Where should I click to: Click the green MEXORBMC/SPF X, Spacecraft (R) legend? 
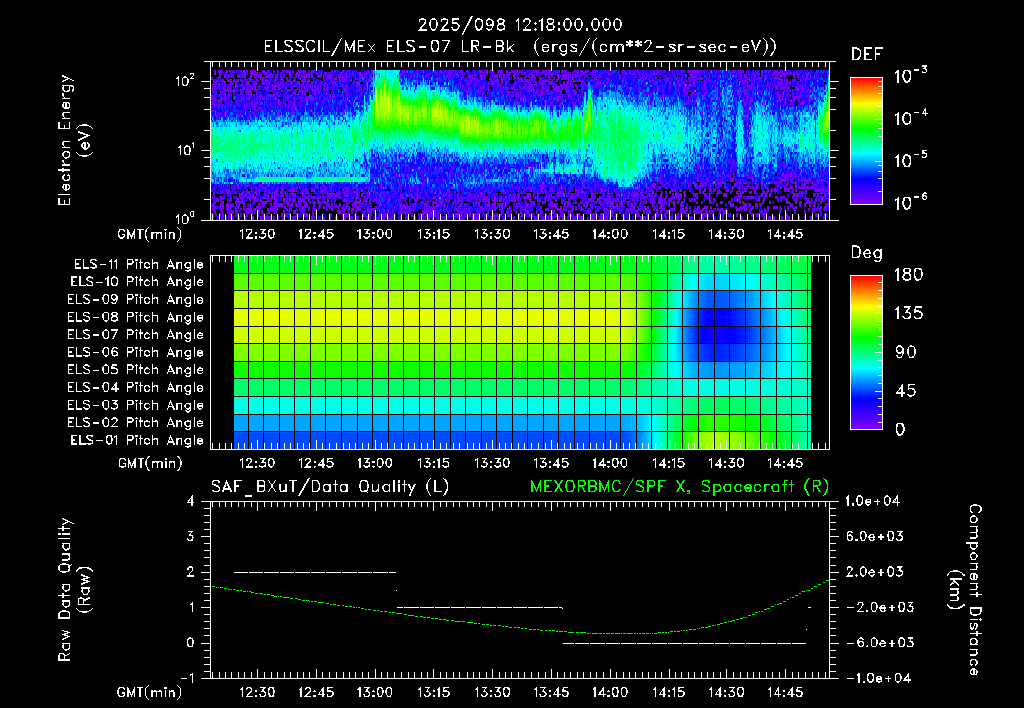coord(679,487)
